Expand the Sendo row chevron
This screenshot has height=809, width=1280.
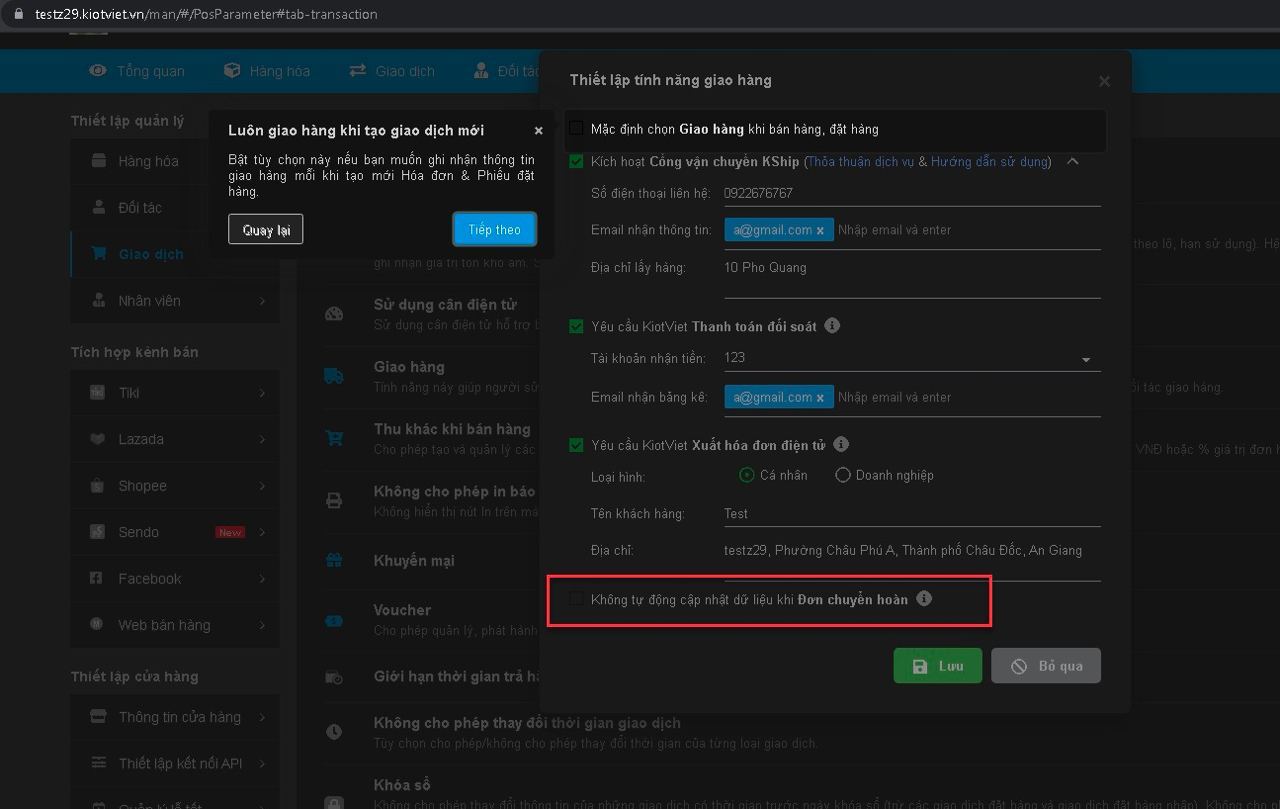coord(262,532)
